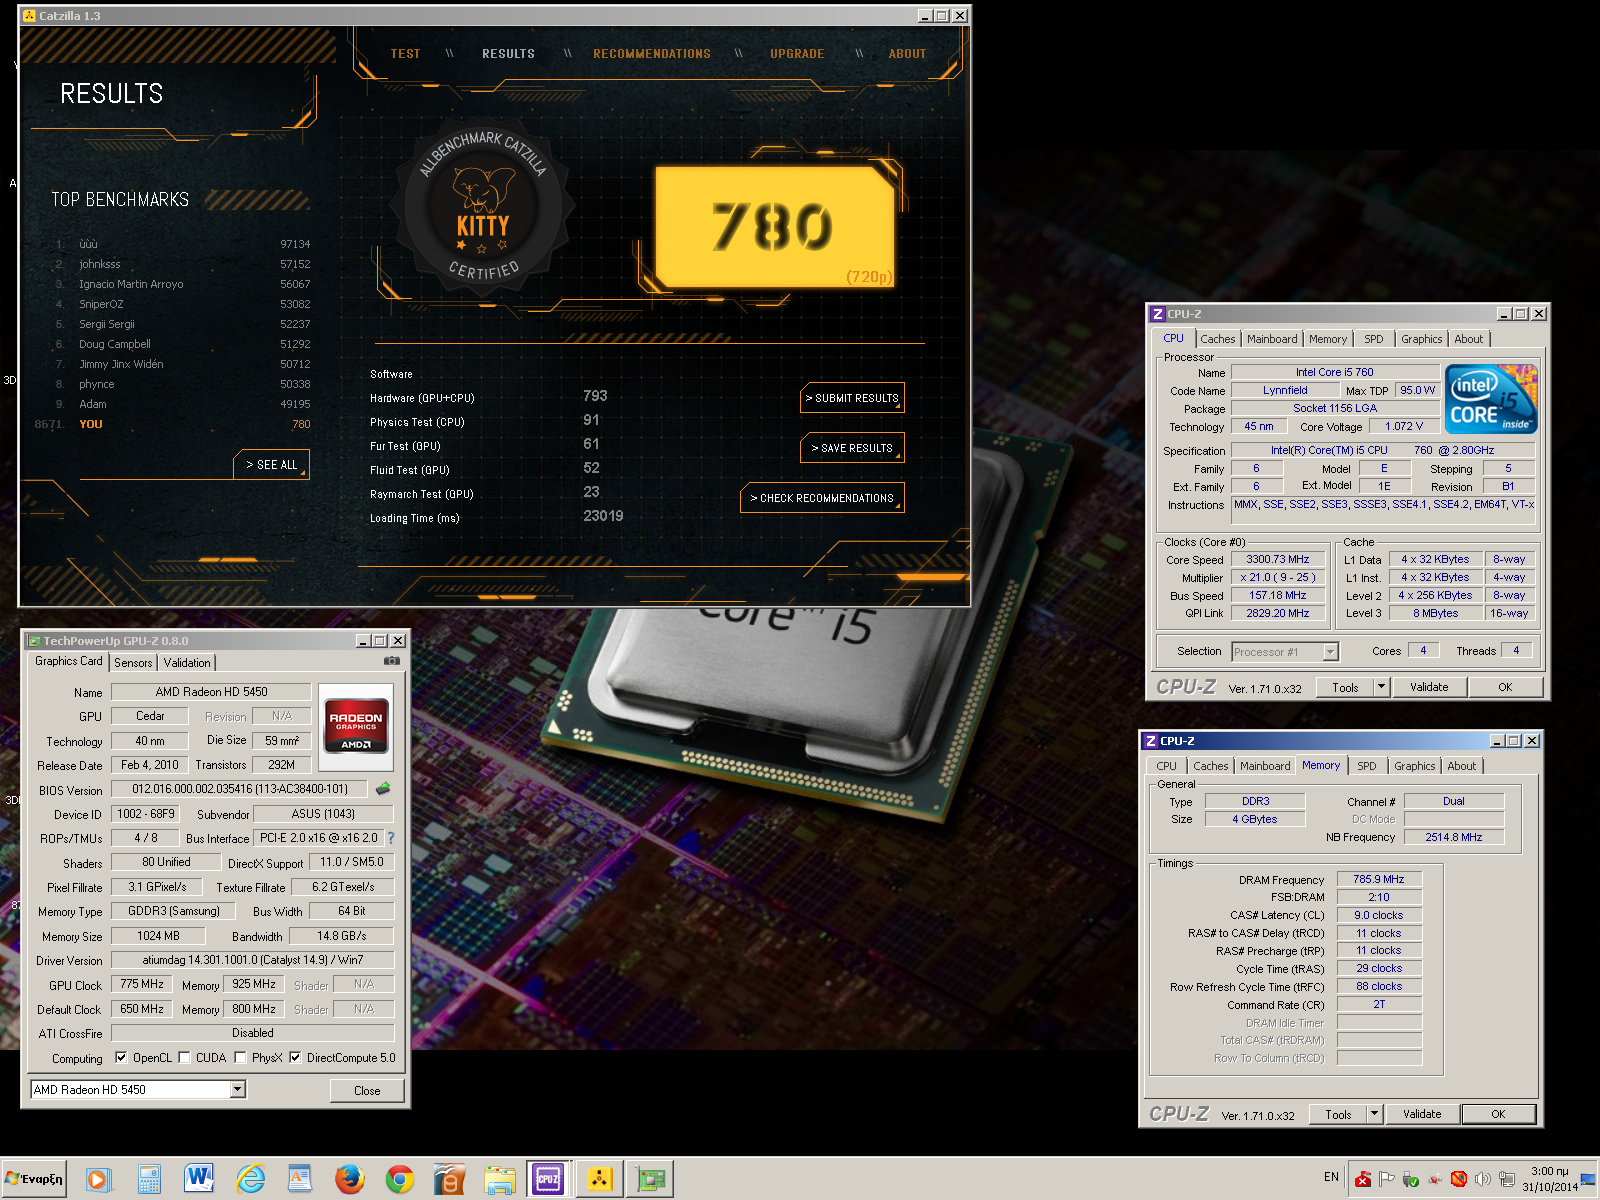Click the Bus Interface question mark
This screenshot has width=1600, height=1200.
pyautogui.click(x=391, y=838)
